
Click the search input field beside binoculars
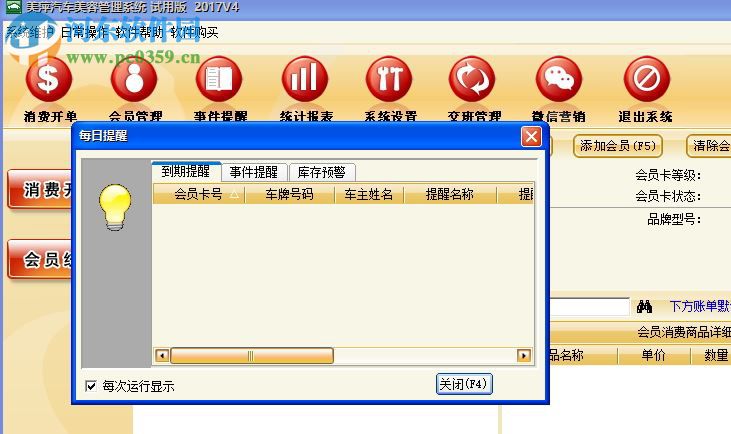pyautogui.click(x=590, y=306)
